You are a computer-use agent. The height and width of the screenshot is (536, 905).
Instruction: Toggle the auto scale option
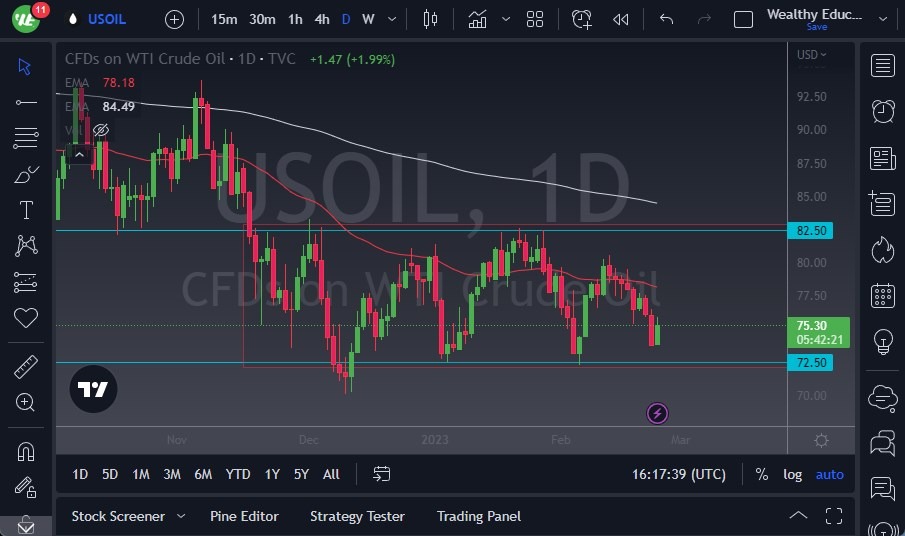pos(830,474)
